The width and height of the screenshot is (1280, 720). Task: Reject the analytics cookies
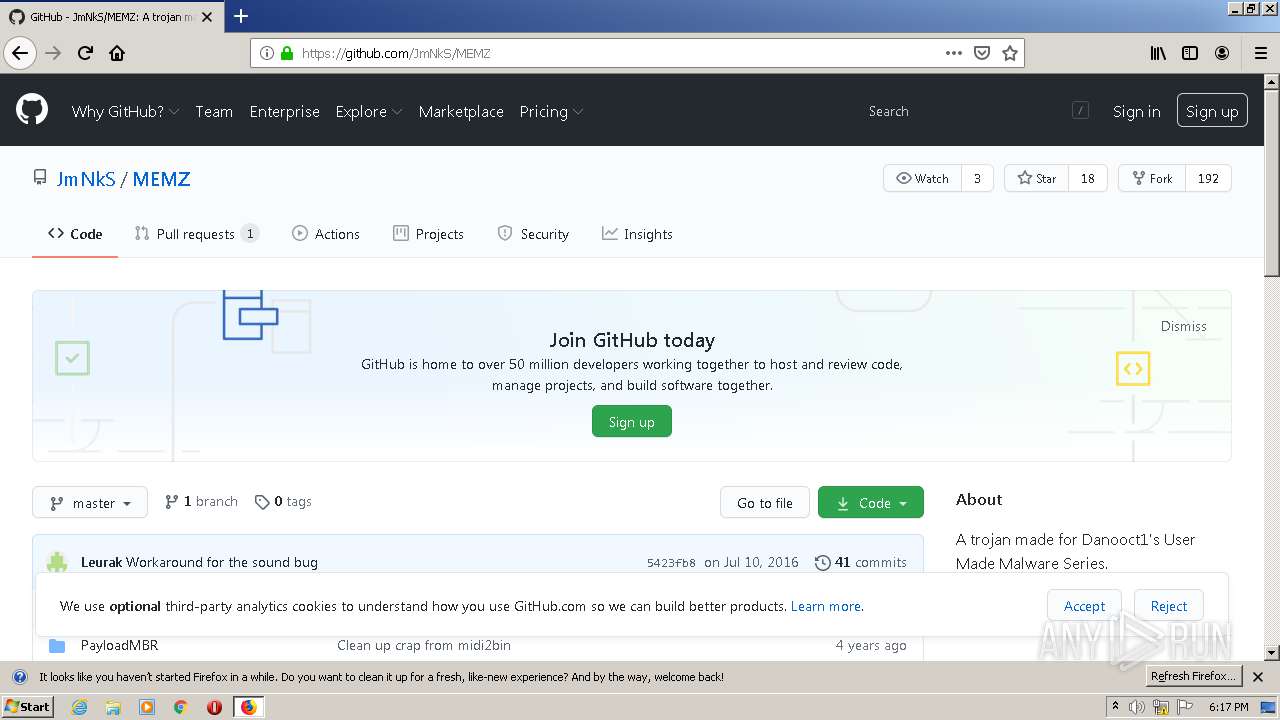(x=1169, y=606)
